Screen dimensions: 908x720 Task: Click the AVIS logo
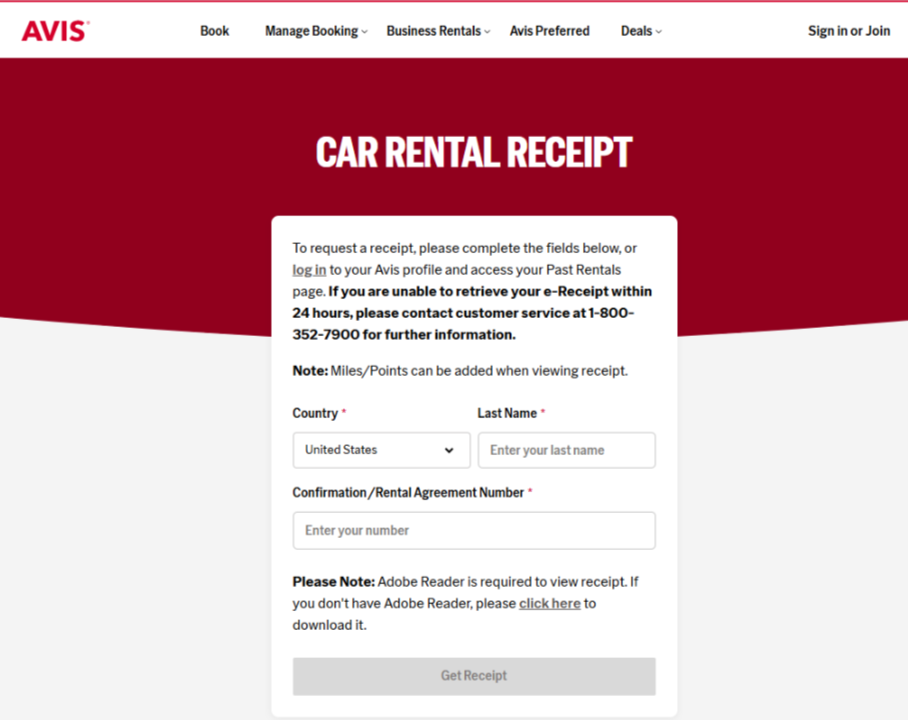point(54,31)
